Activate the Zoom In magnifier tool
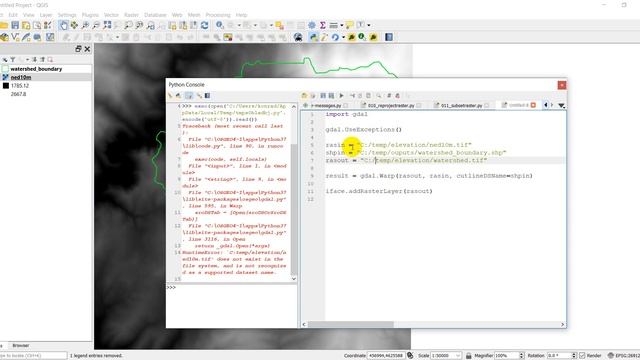This screenshot has height=360, width=640. click(85, 25)
